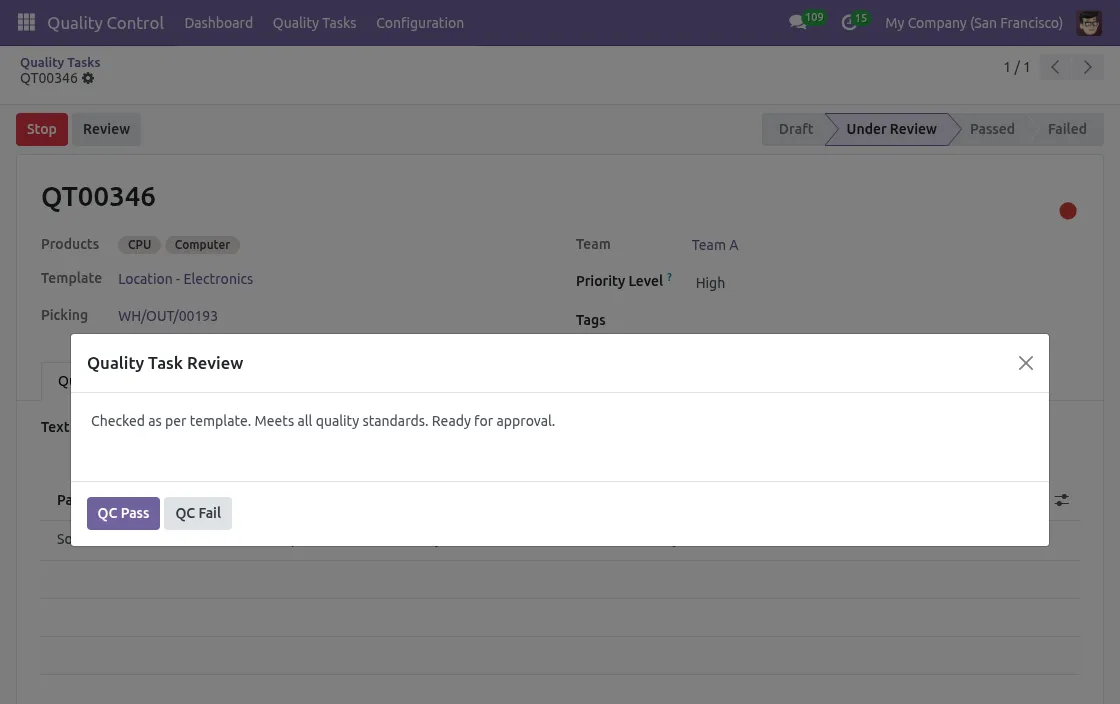Open the Location - Electronics template link
The height and width of the screenshot is (704, 1120).
tap(186, 279)
